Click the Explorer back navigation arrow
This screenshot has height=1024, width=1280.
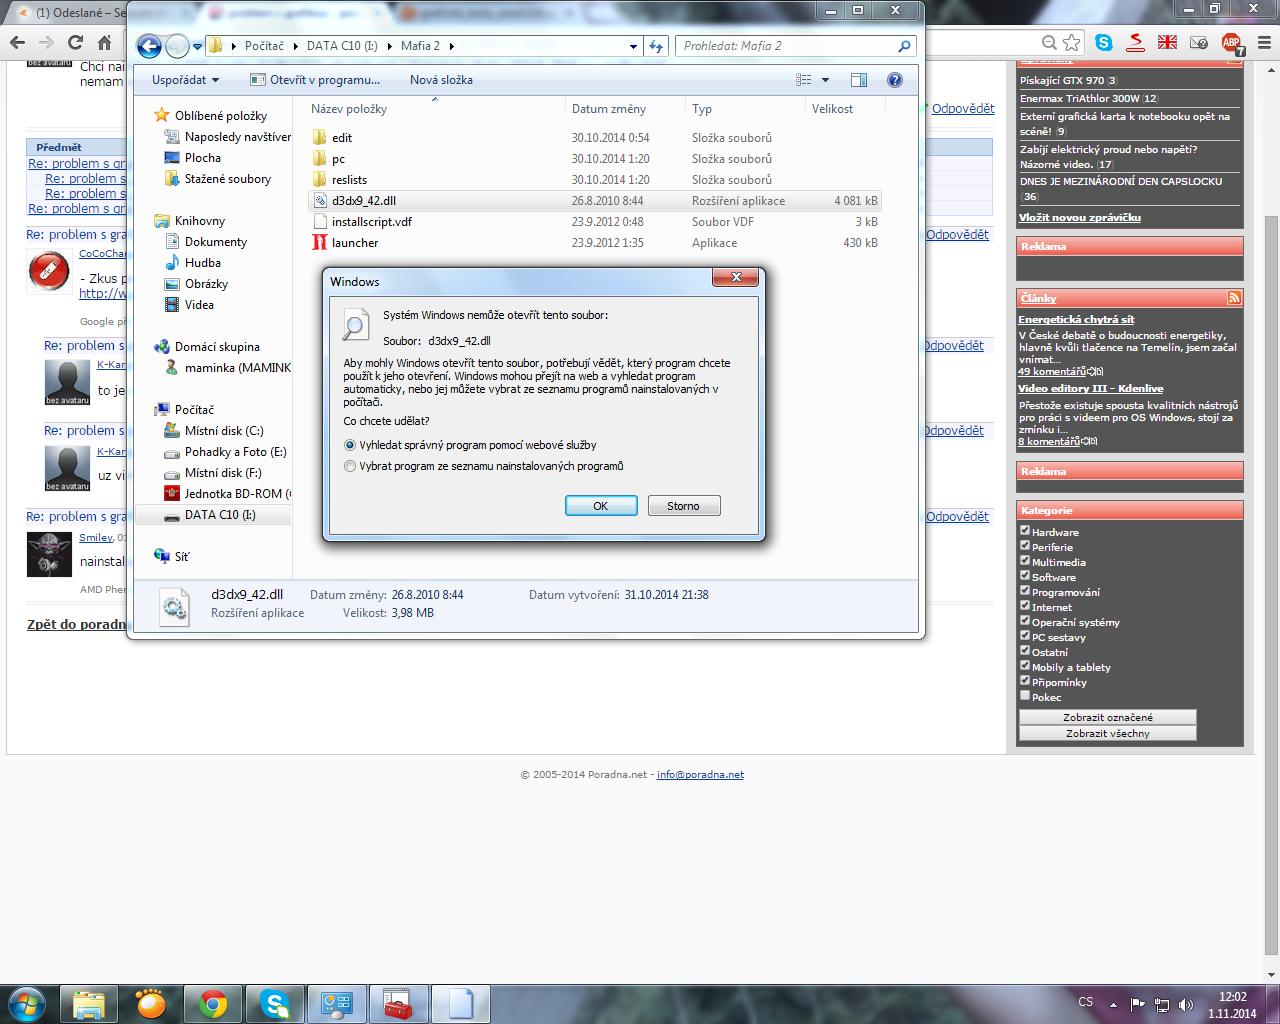pos(149,46)
